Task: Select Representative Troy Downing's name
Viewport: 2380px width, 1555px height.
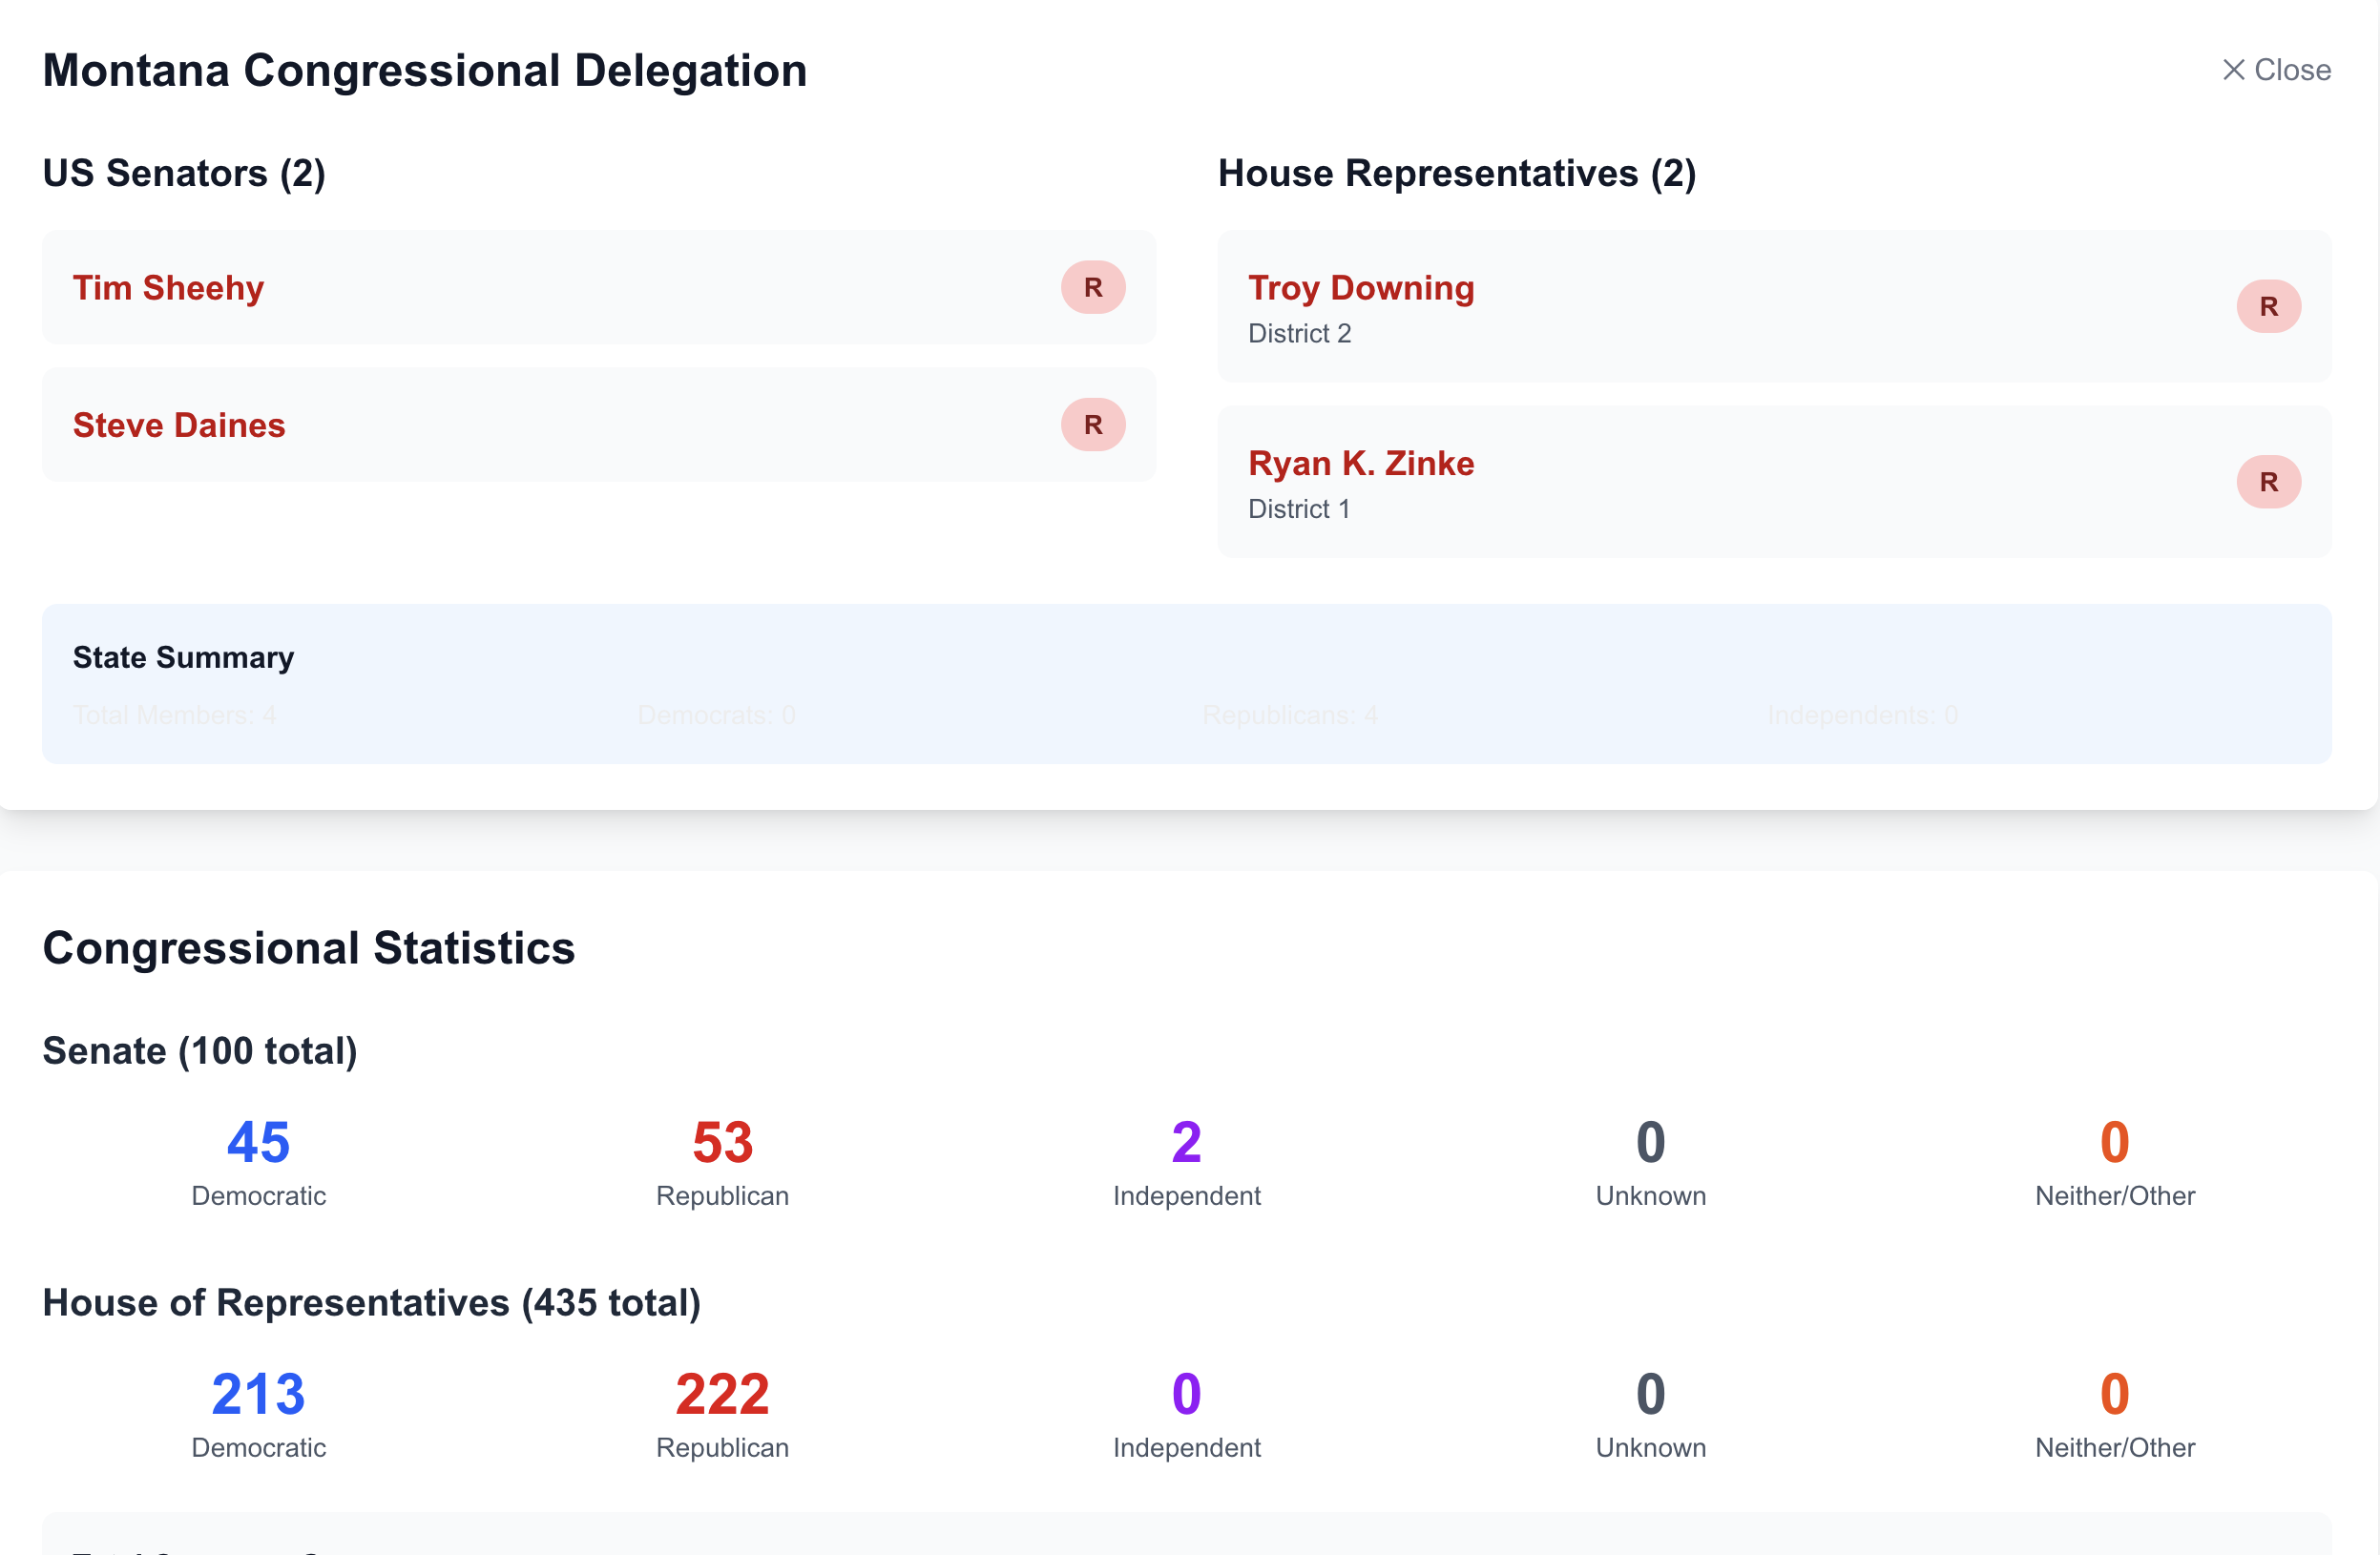Action: 1360,288
